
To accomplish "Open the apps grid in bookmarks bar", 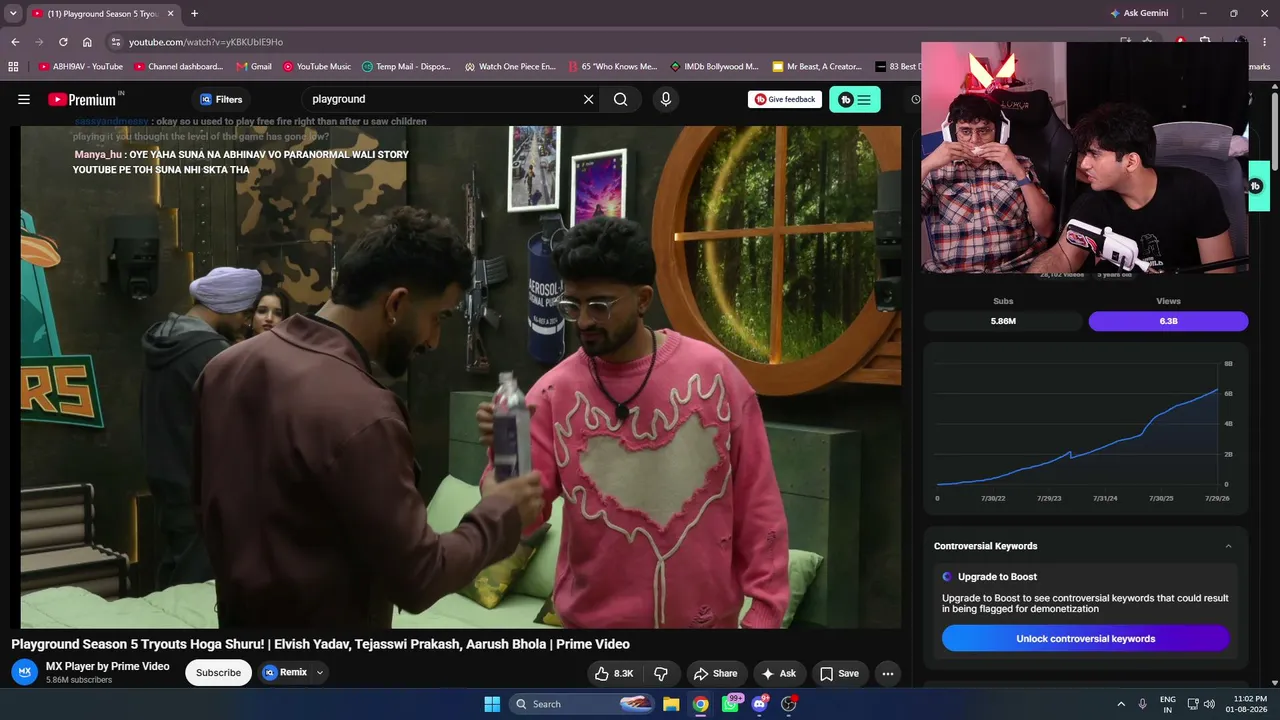I will [13, 67].
